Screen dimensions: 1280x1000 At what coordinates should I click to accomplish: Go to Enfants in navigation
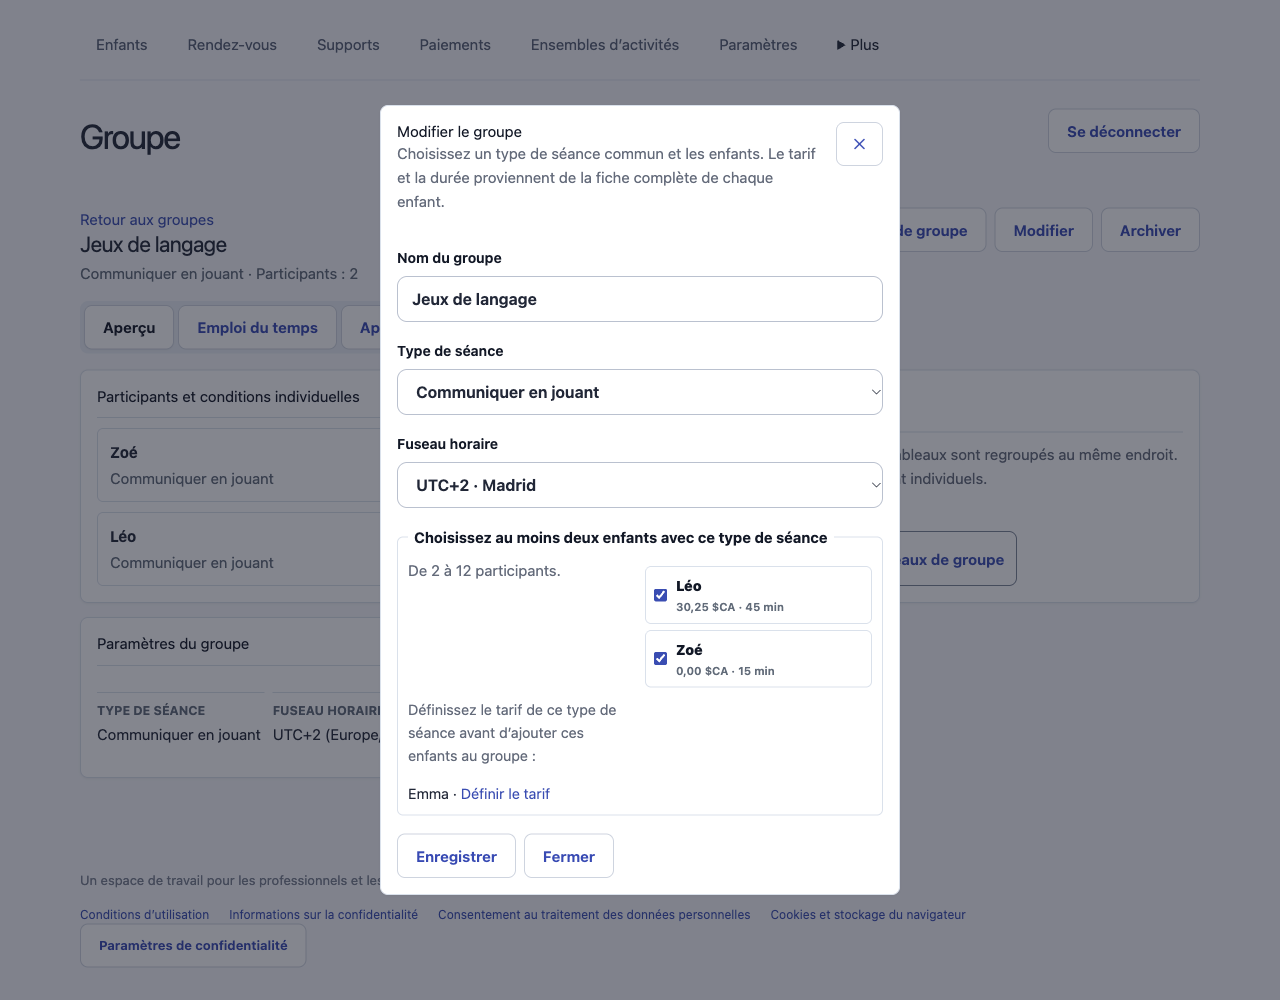click(x=122, y=45)
